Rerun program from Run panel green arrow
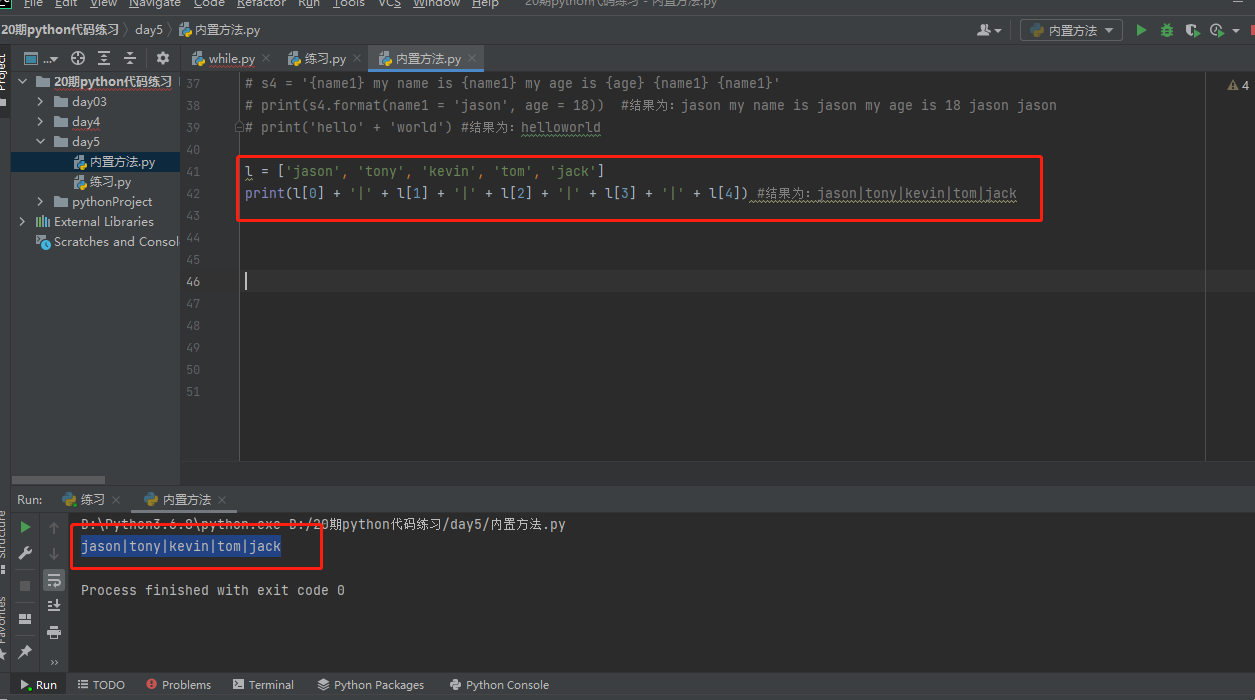This screenshot has height=700, width=1255. (26, 527)
